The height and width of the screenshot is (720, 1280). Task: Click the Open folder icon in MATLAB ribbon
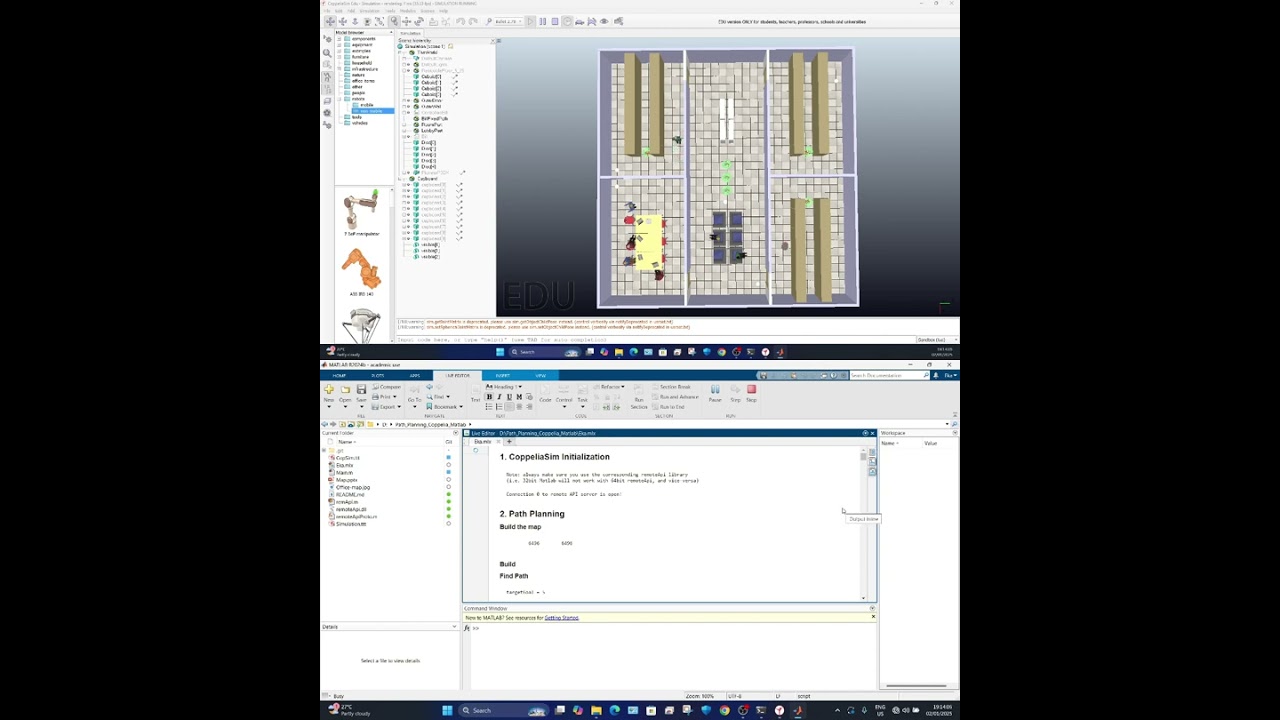coord(345,389)
